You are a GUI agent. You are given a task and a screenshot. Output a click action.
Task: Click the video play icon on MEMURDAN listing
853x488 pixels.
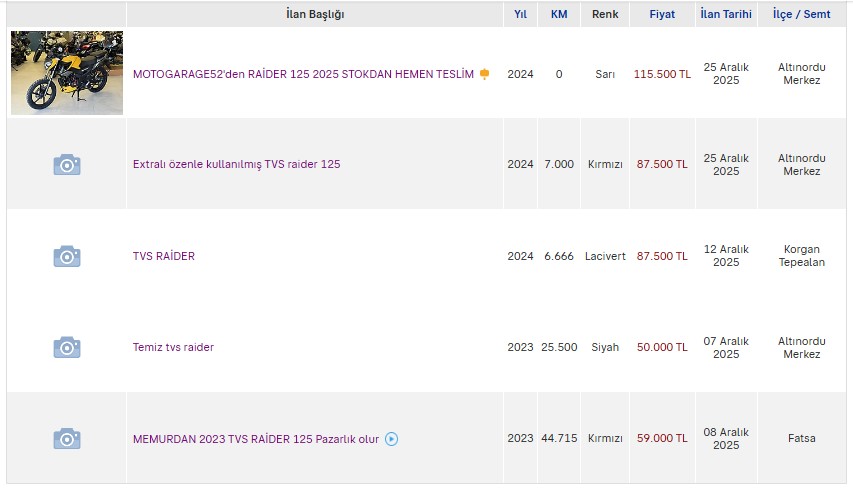tap(392, 439)
